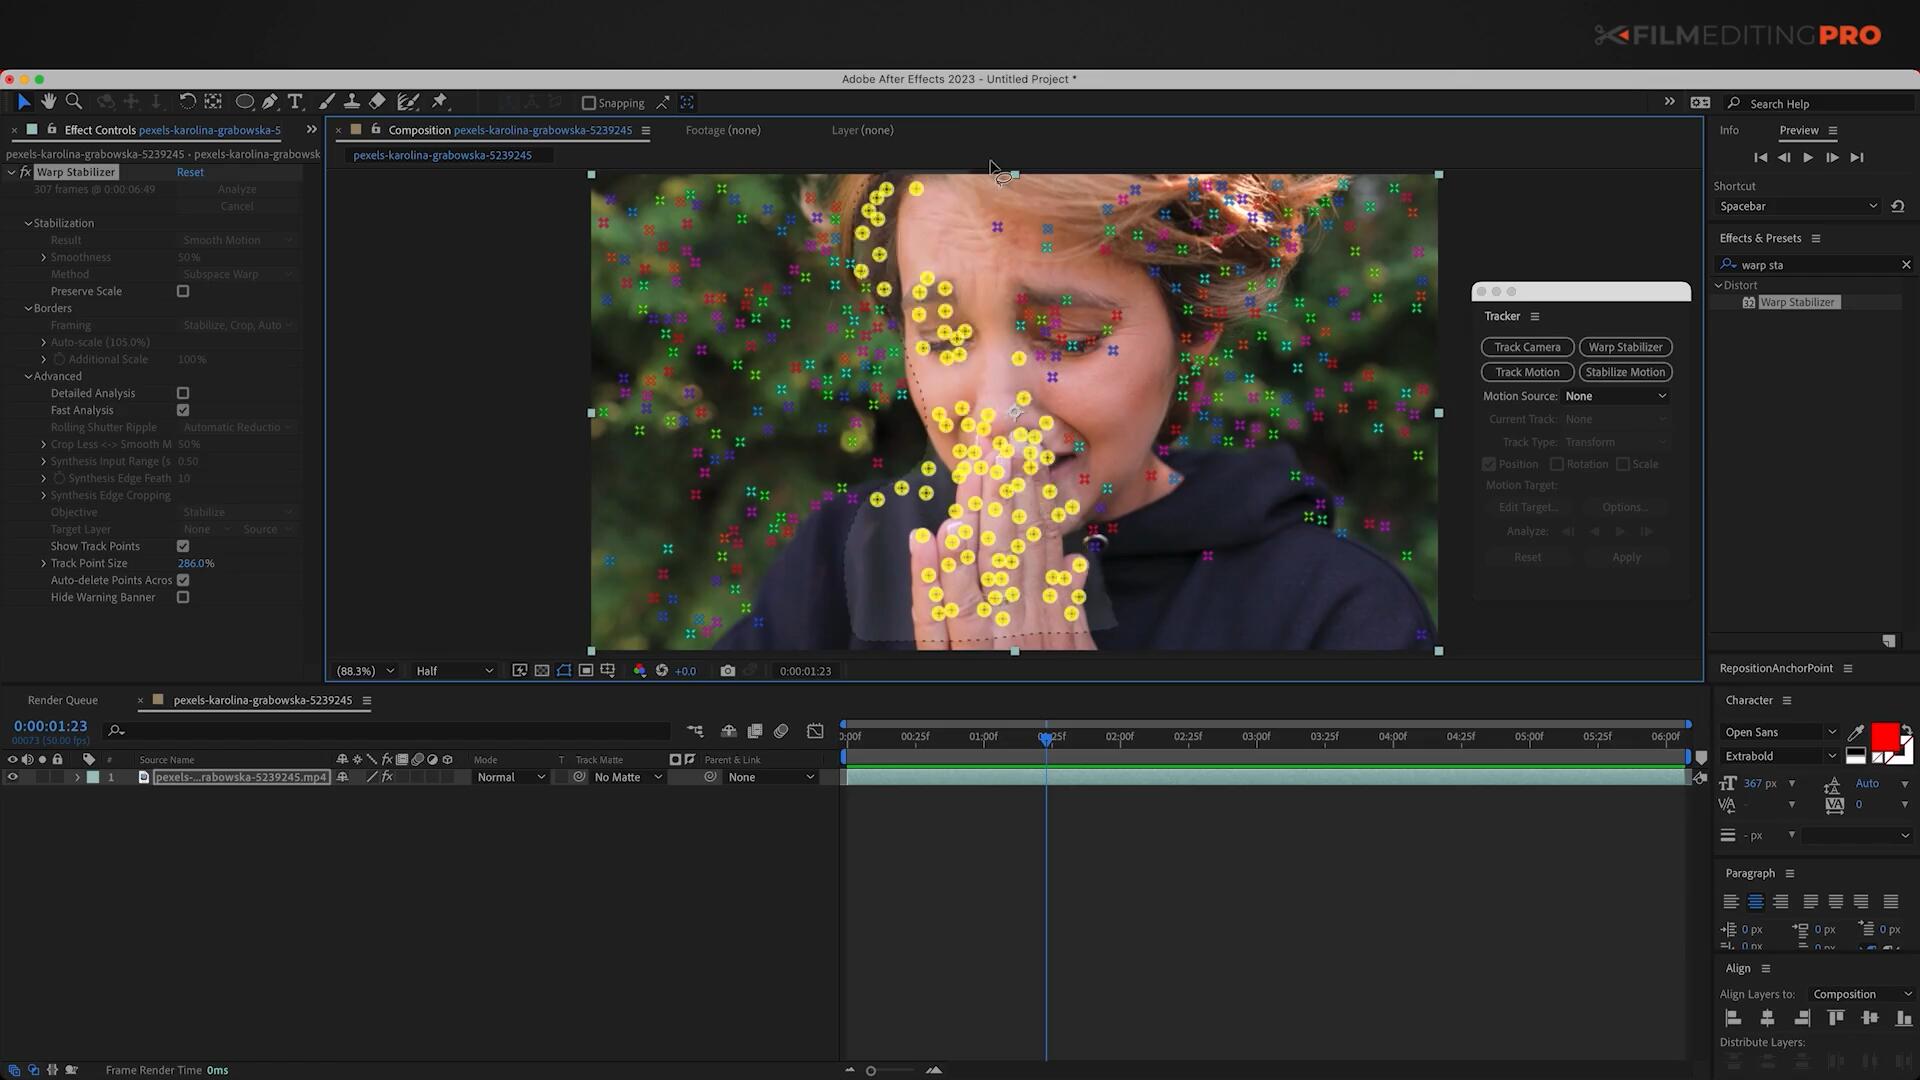Screen dimensions: 1920x1080
Task: Click the Analyze button for Warp Stabilizer
Action: 236,189
